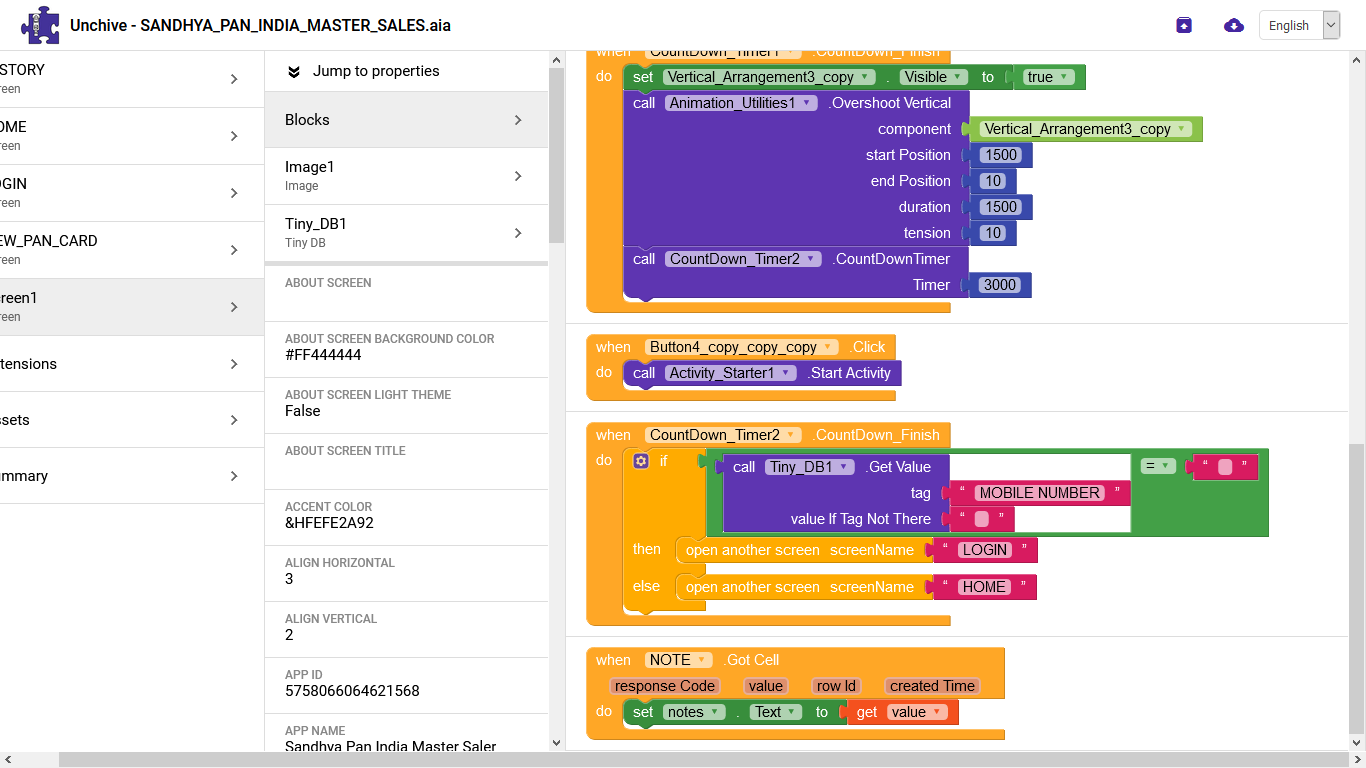Select the Summary item in the sidebar

[x=120, y=476]
